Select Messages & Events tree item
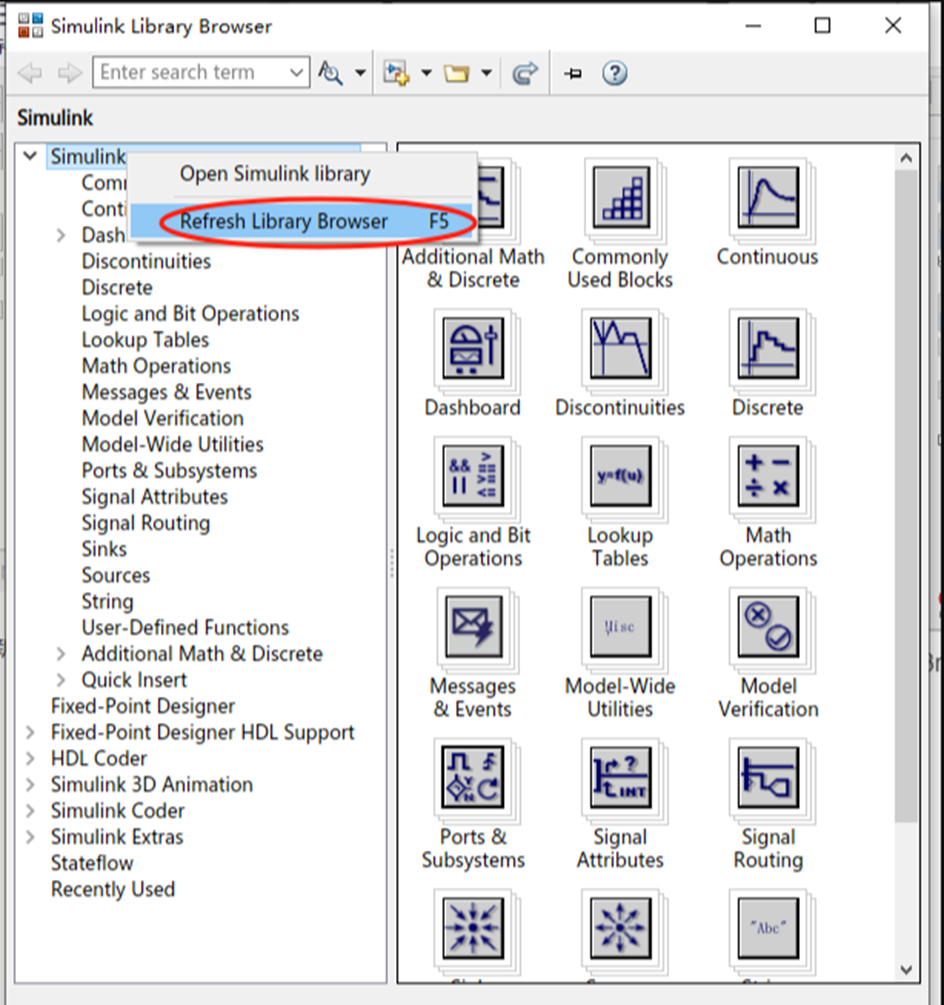This screenshot has height=1005, width=944. coord(167,392)
